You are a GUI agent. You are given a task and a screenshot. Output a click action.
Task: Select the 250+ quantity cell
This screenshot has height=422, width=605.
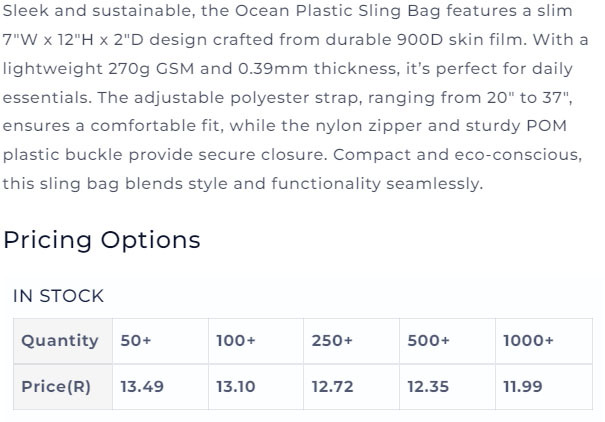[352, 341]
